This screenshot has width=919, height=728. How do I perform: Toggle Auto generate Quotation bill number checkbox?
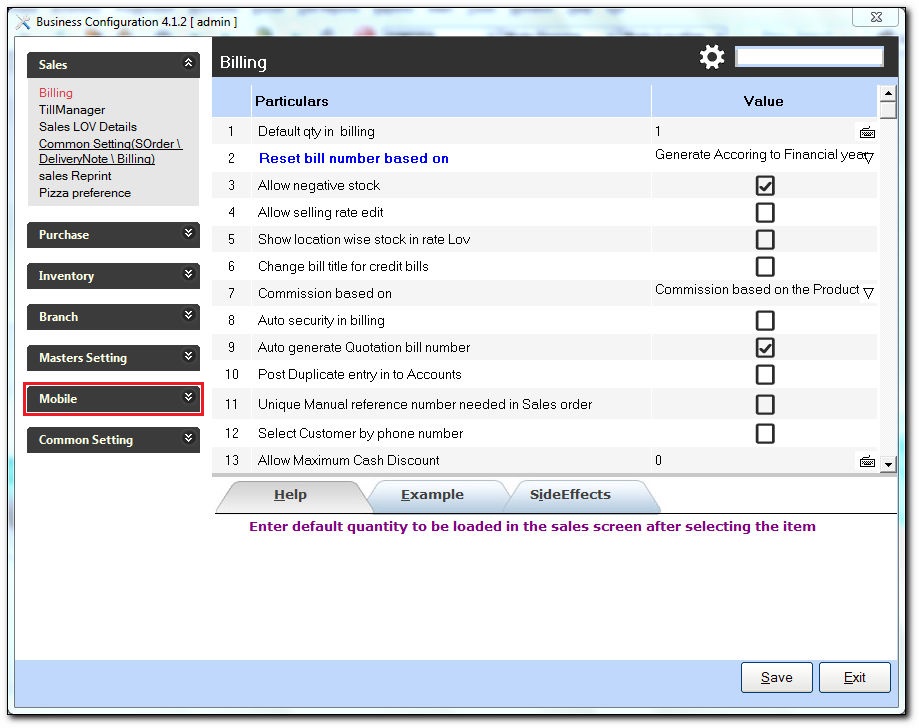point(765,348)
